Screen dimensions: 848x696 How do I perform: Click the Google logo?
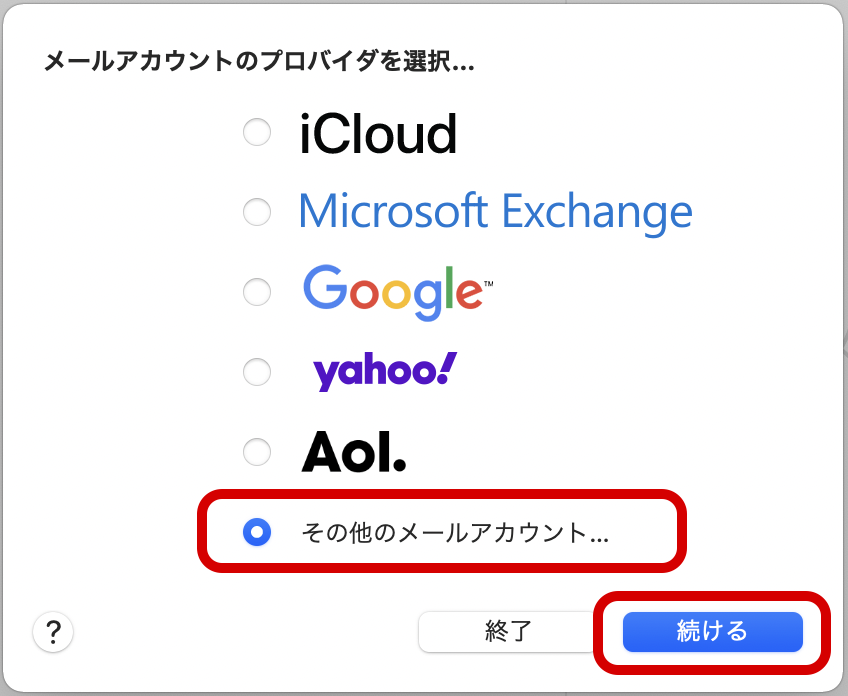[397, 291]
